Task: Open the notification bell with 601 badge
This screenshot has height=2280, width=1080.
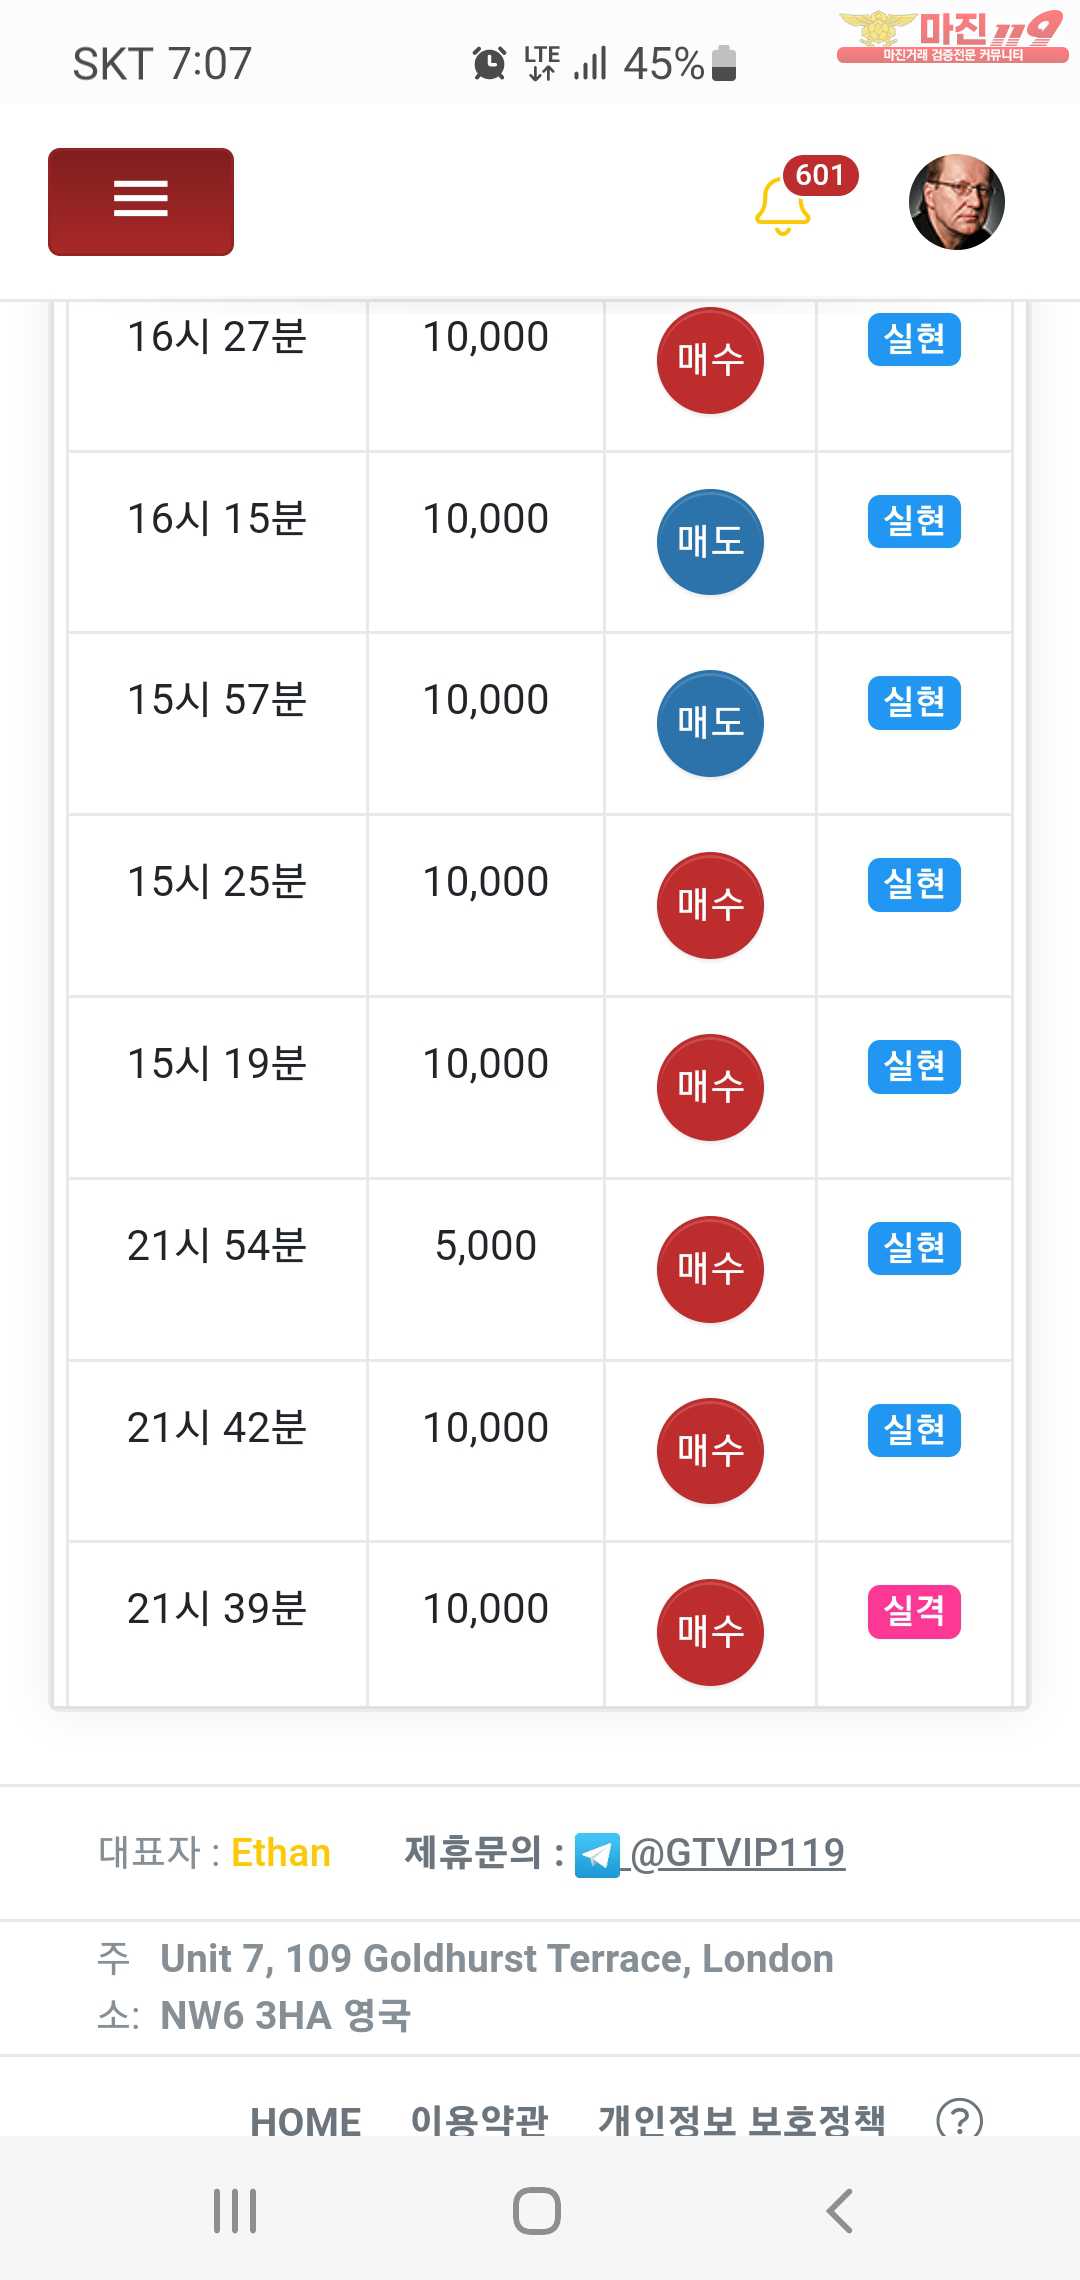Action: click(783, 205)
